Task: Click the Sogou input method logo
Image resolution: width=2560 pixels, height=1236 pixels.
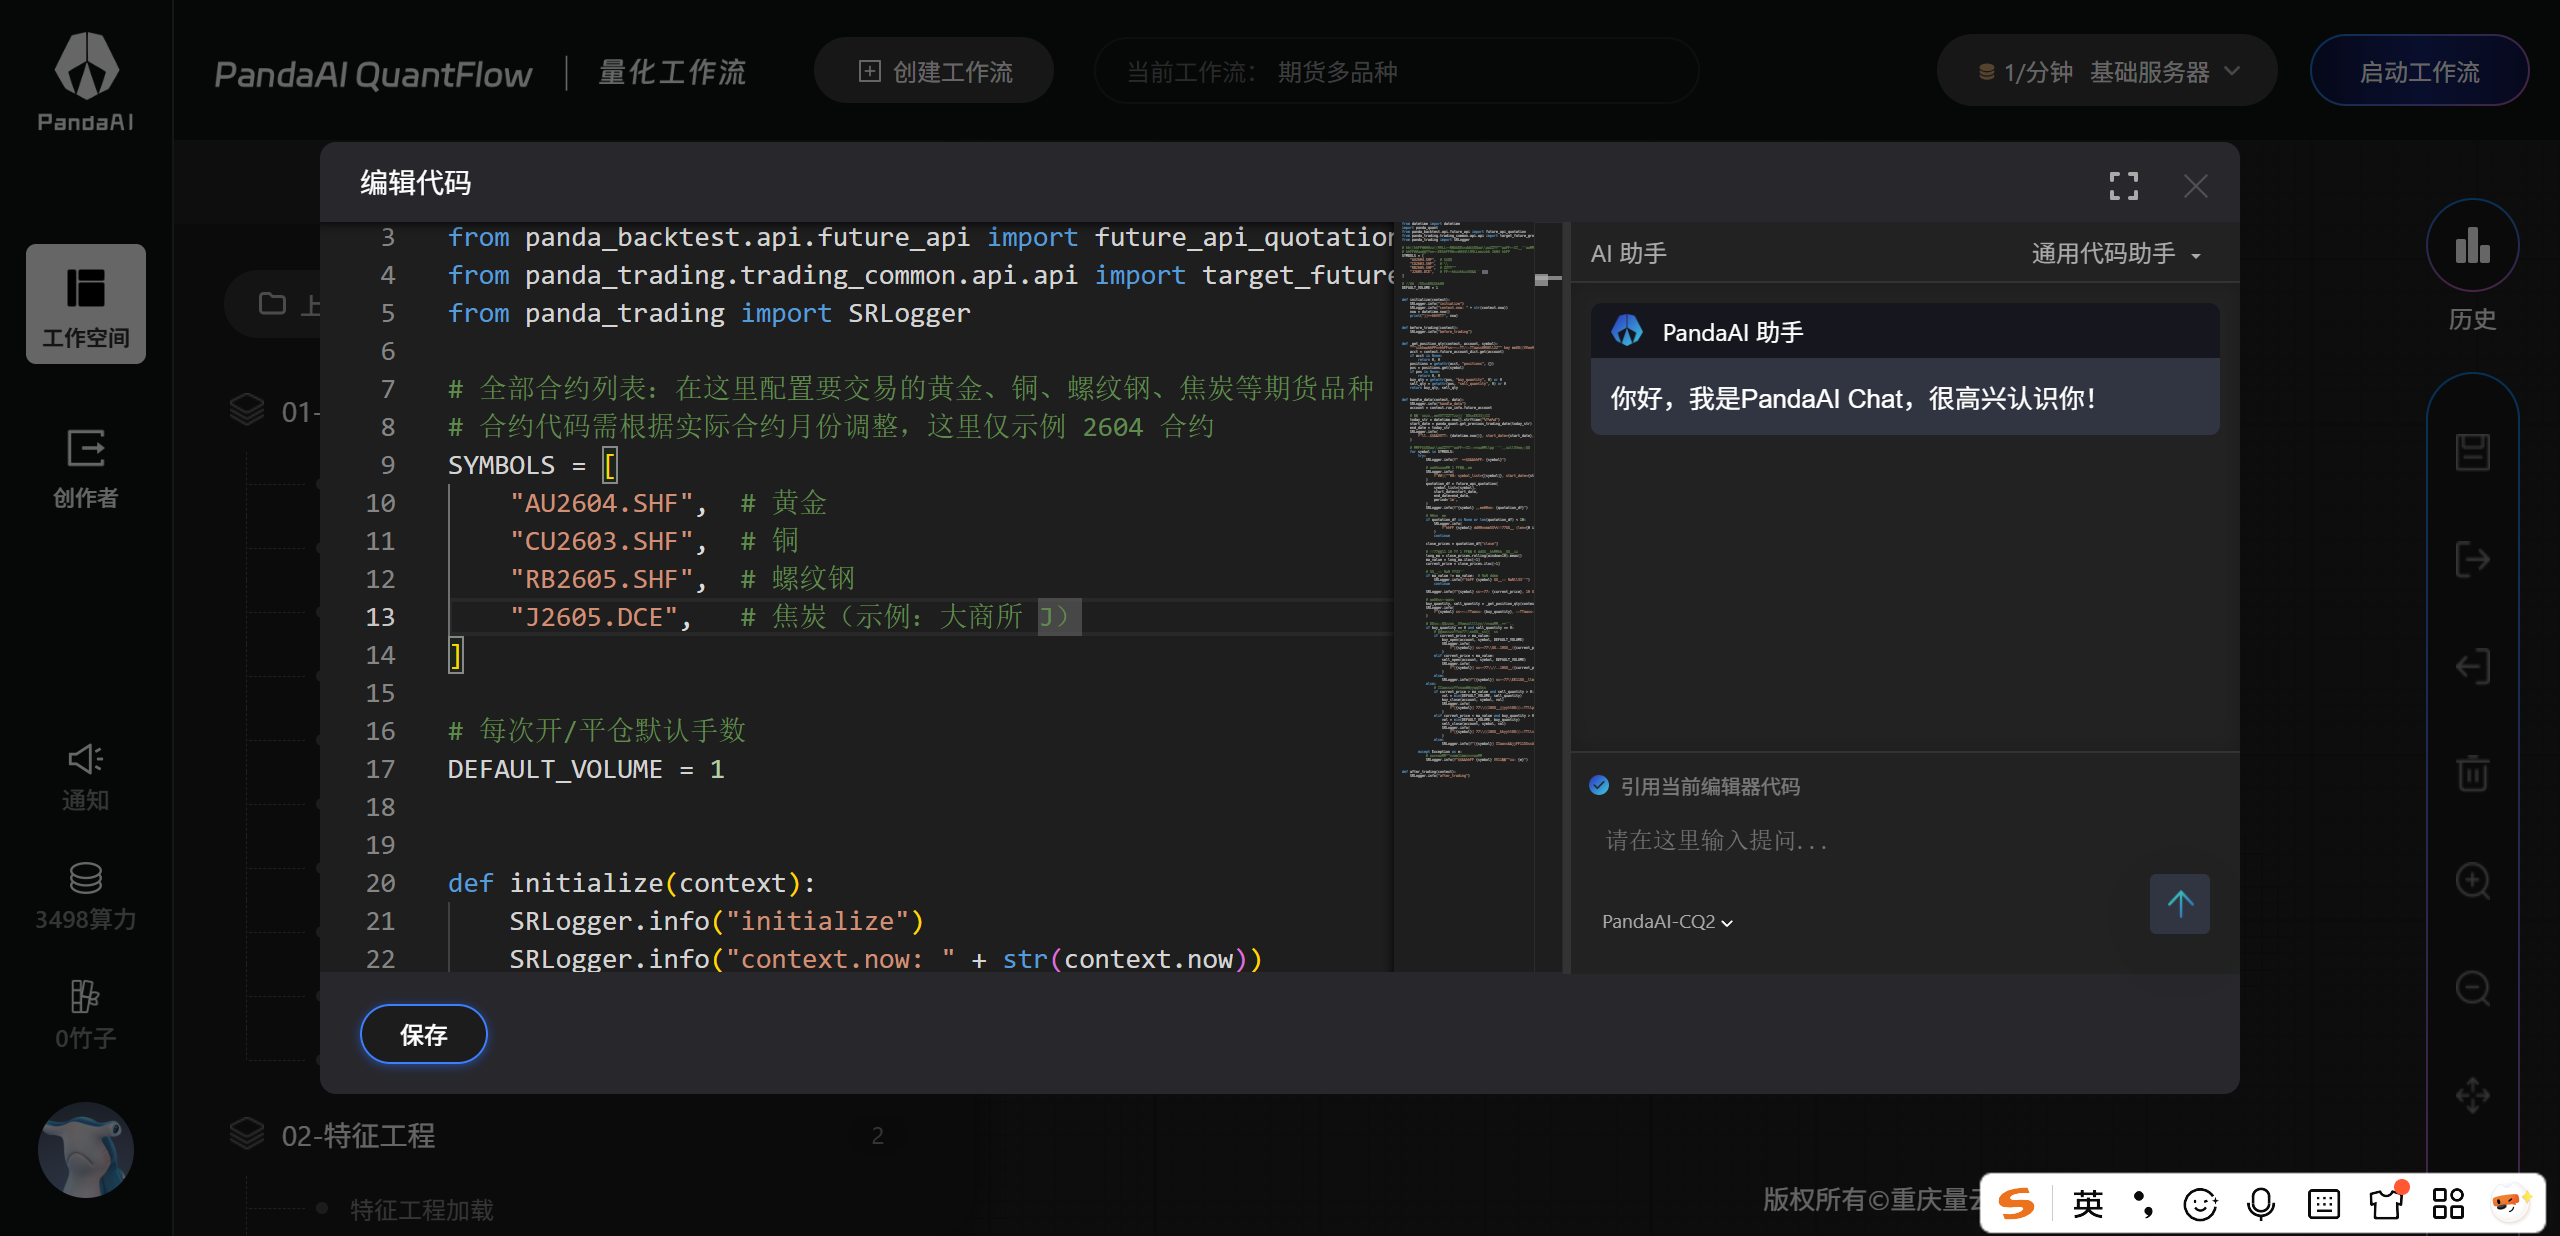Action: (x=2017, y=1203)
